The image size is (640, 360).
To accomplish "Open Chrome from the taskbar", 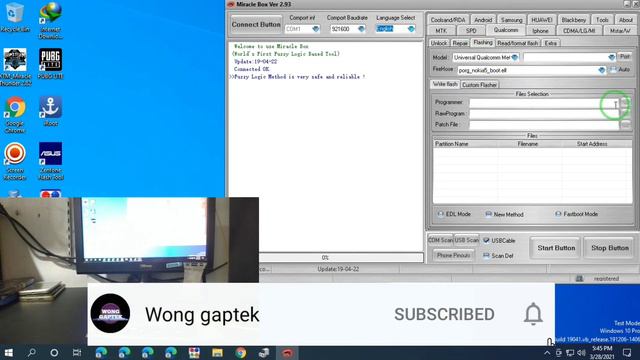I will pyautogui.click(x=240, y=353).
